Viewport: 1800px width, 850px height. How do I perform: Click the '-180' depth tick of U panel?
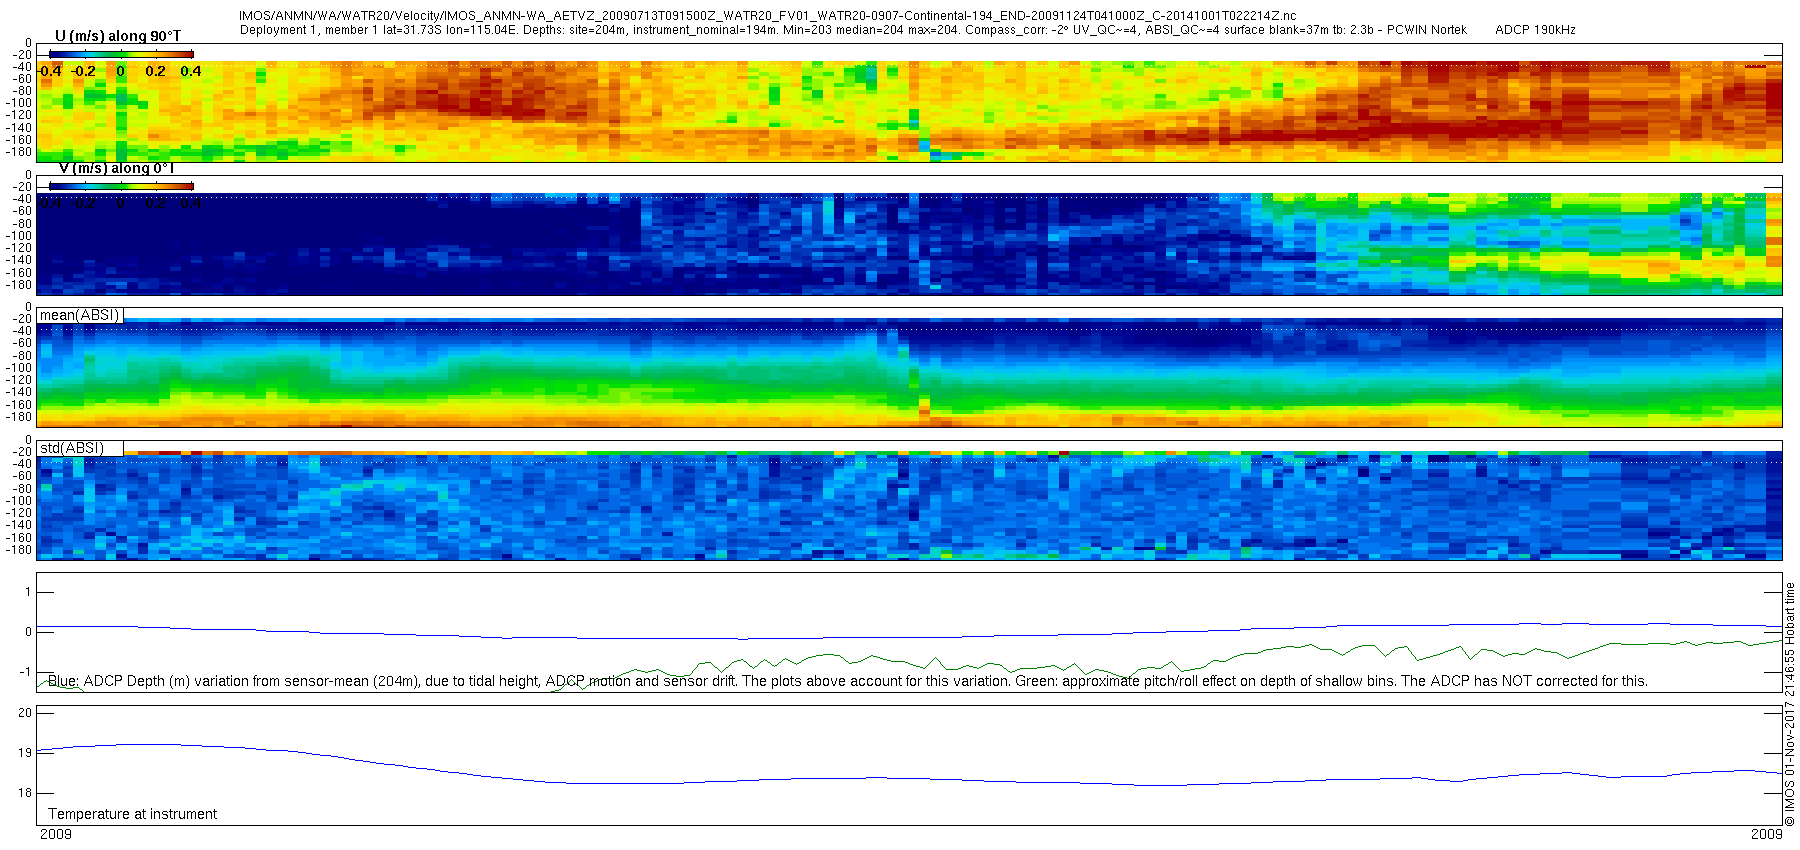19,152
